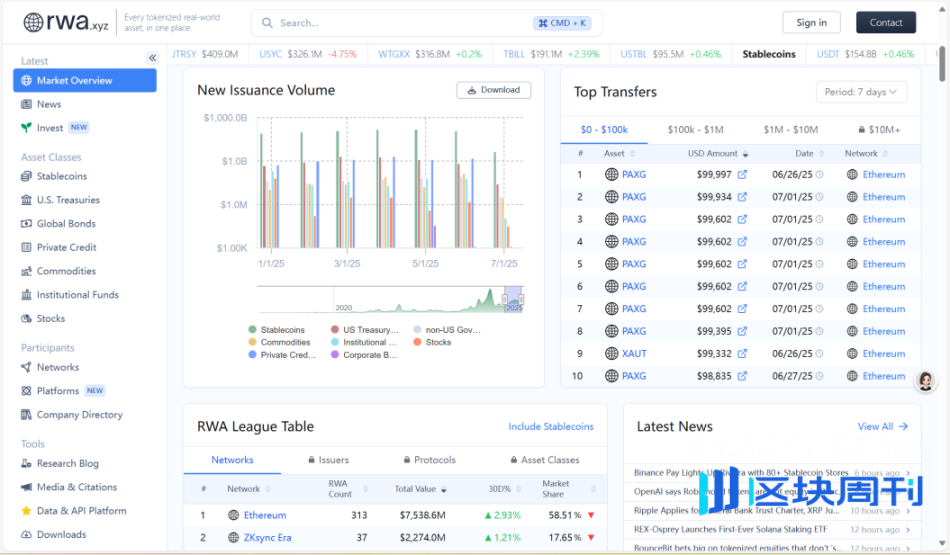Image resolution: width=950 pixels, height=555 pixels.
Task: Click the Stablecoins sidebar icon
Action: [x=26, y=176]
